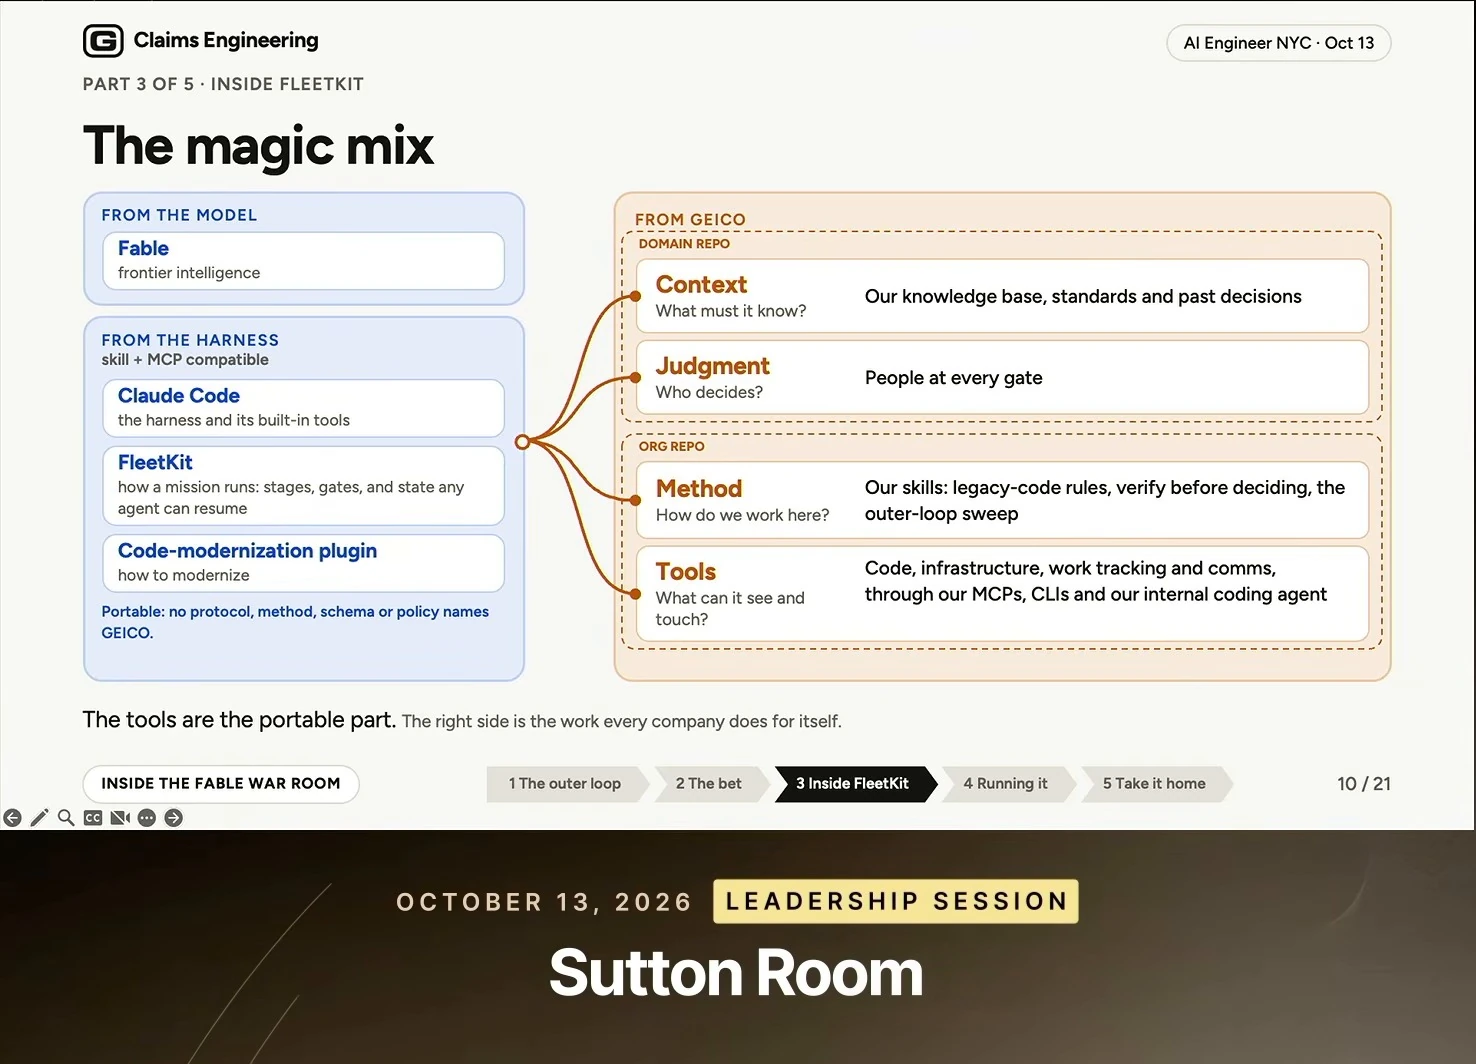Click the Claims Engineering logo icon
The width and height of the screenshot is (1476, 1064).
pyautogui.click(x=103, y=41)
